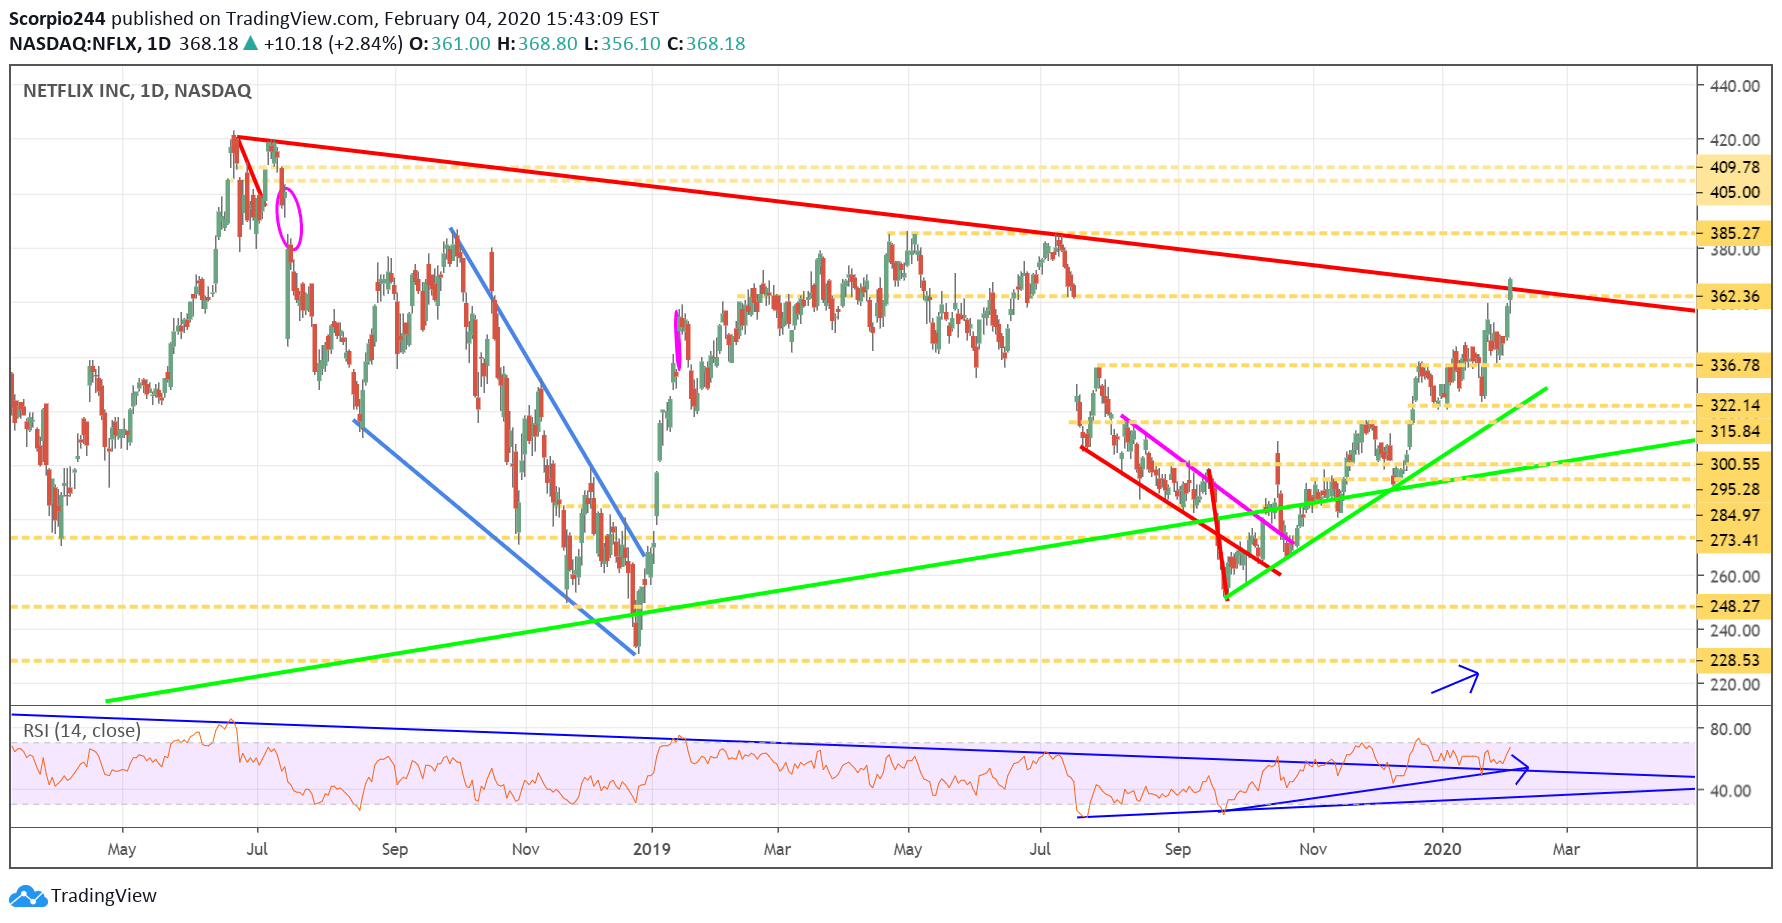Click the 240.00 axis price value

(1735, 630)
